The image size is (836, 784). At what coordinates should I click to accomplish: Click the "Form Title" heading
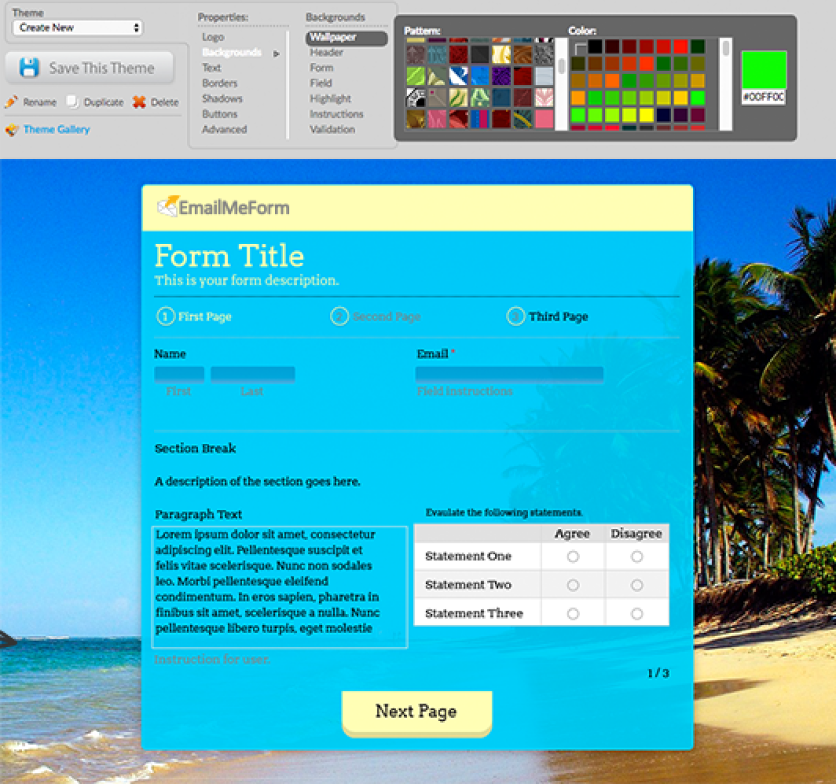tap(229, 256)
